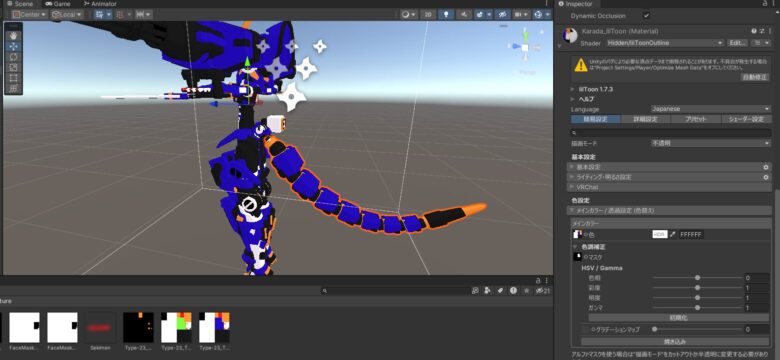Screen dimensions: 780x360
Task: Click the eyedropper next to FFFFFF color
Action: click(x=673, y=234)
